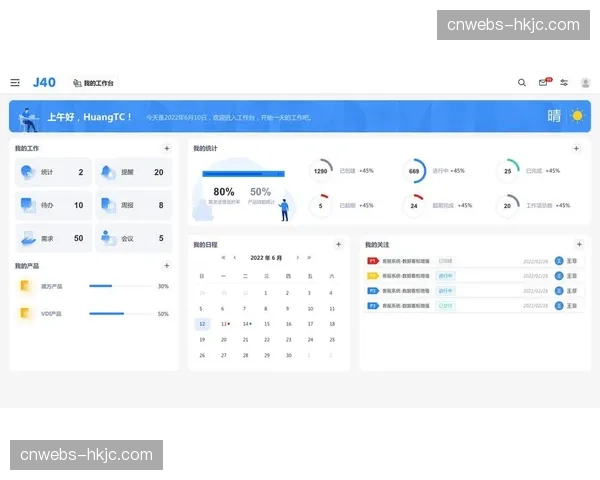This screenshot has height=480, width=600.
Task: Click the plus icon in the 我的工作 panel
Action: pyautogui.click(x=167, y=148)
